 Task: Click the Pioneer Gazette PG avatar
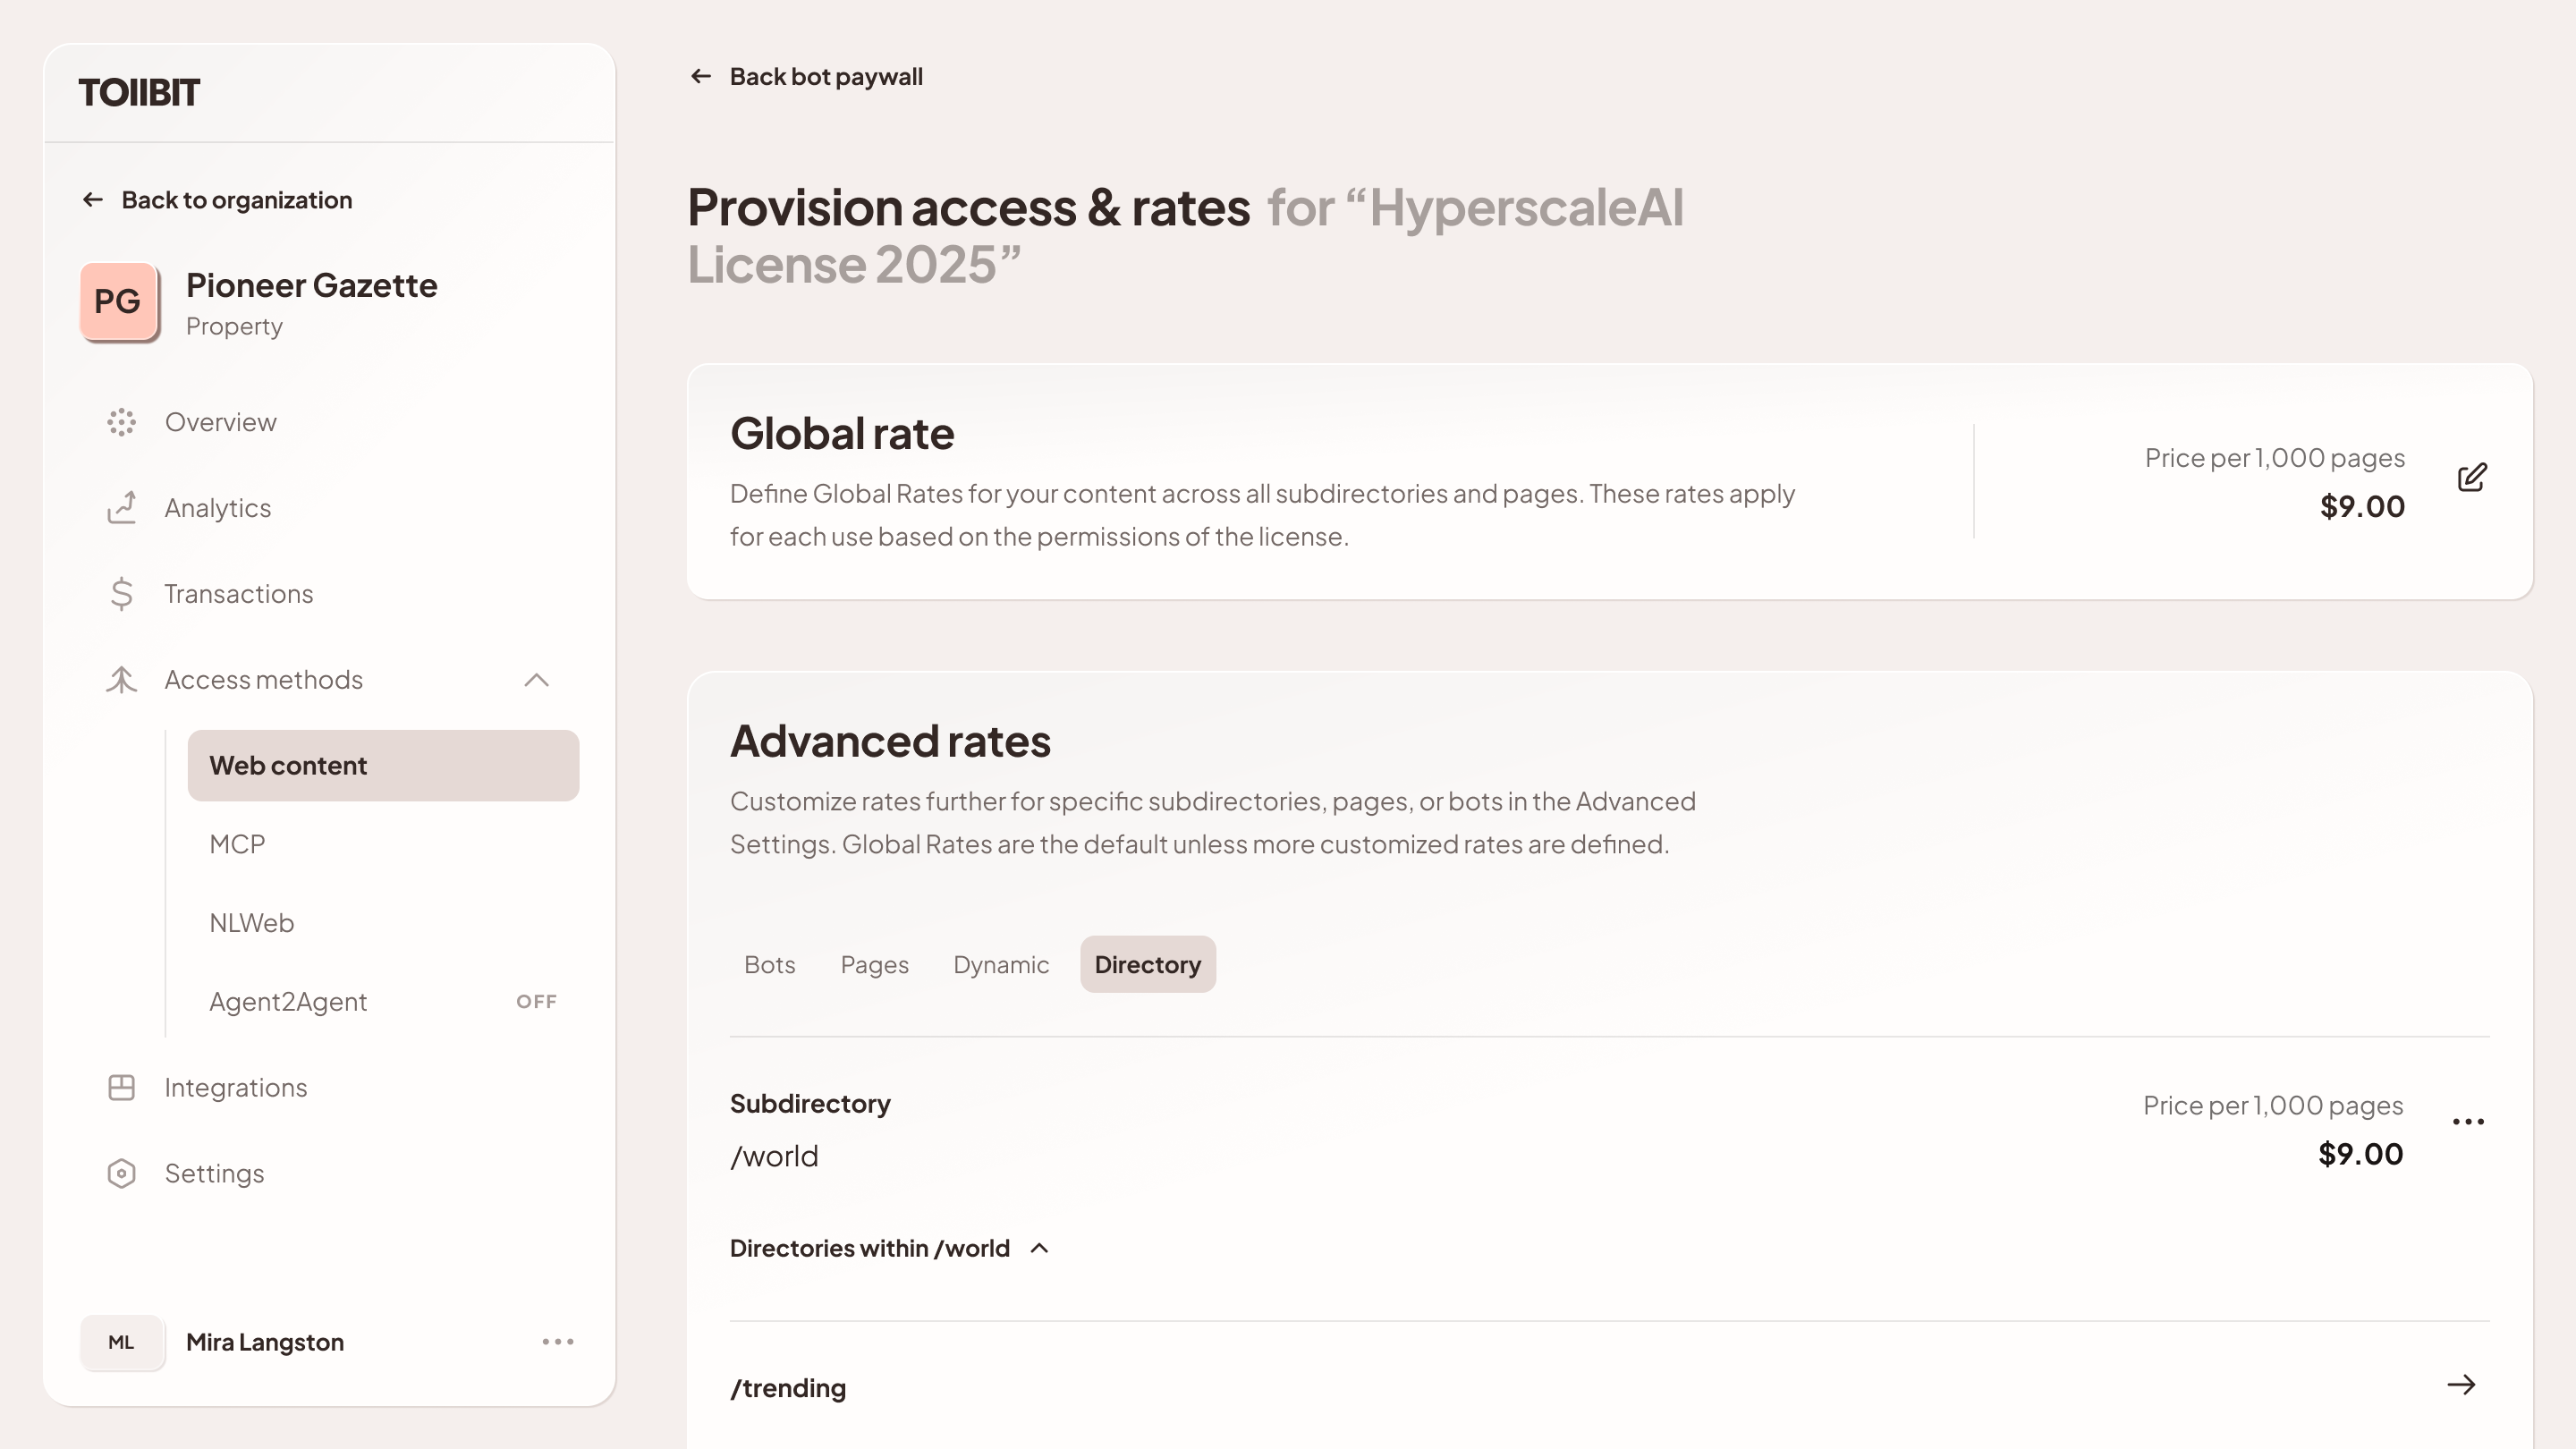tap(118, 301)
